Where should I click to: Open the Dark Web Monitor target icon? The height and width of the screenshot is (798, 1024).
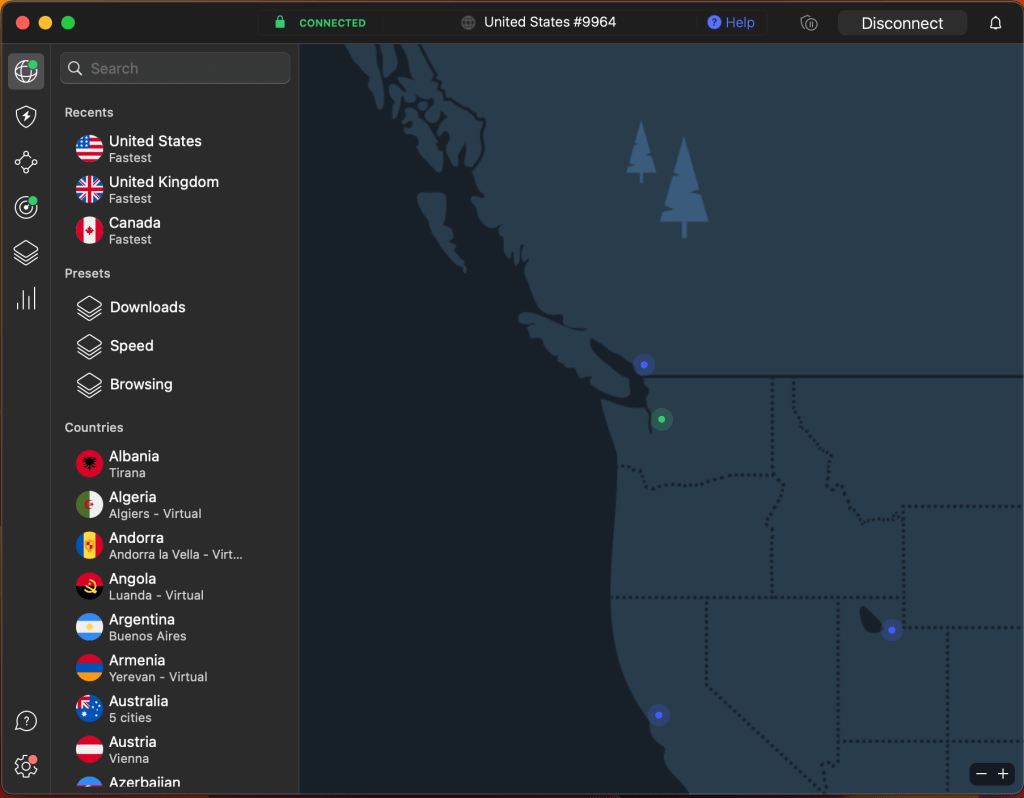click(x=26, y=207)
